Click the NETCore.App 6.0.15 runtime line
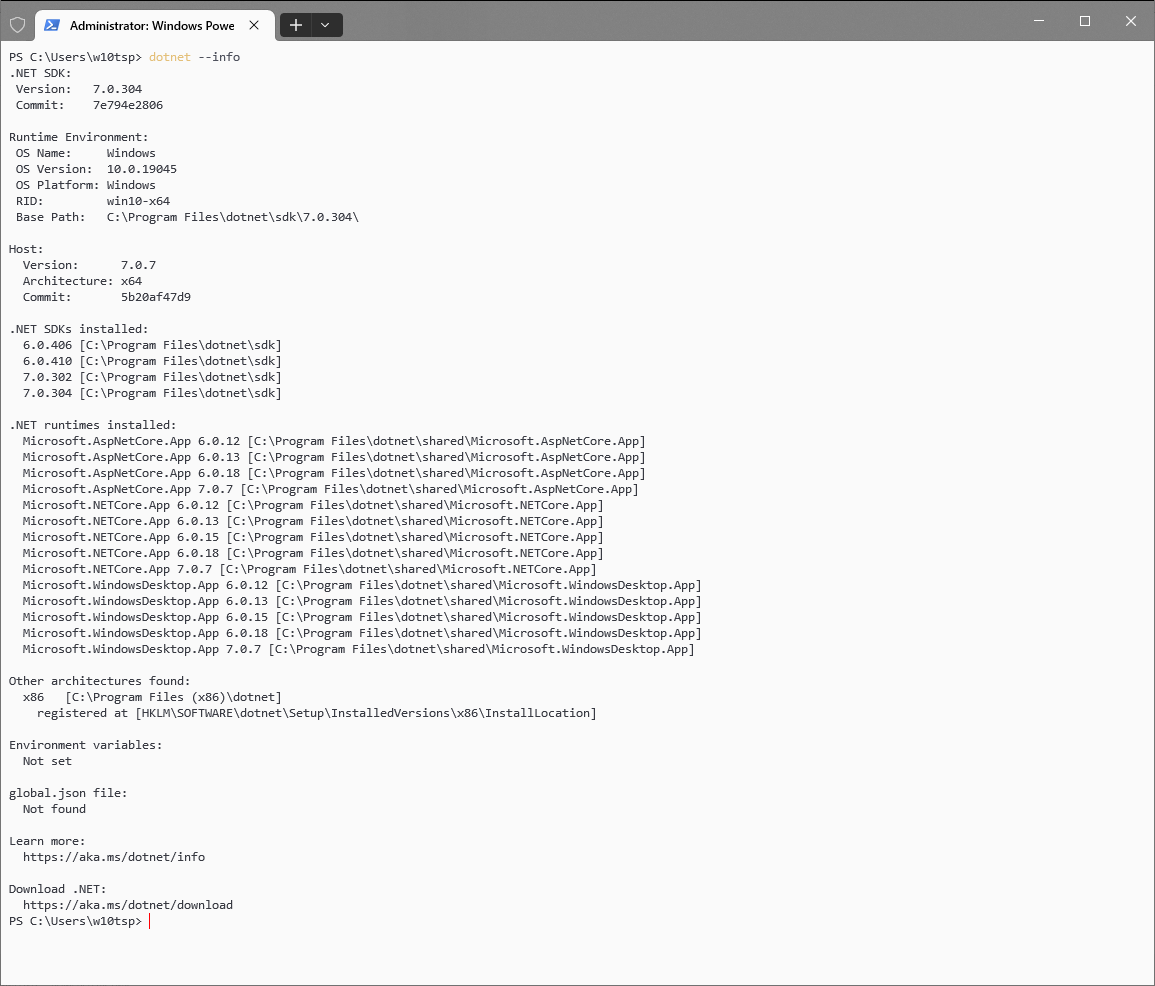Image resolution: width=1155 pixels, height=986 pixels. click(x=313, y=538)
